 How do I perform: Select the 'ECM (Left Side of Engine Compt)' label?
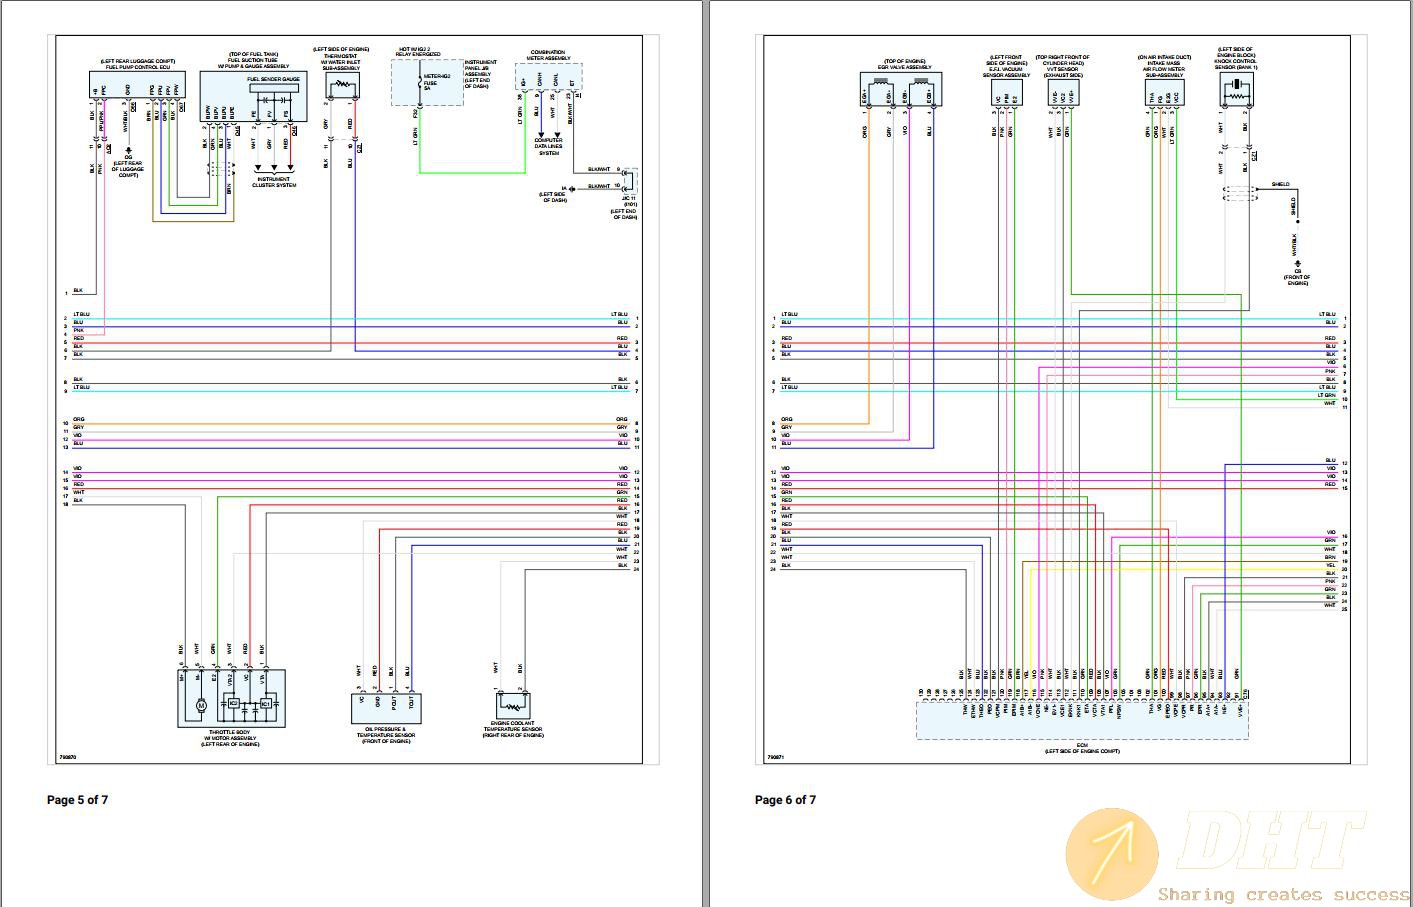[x=1082, y=748]
